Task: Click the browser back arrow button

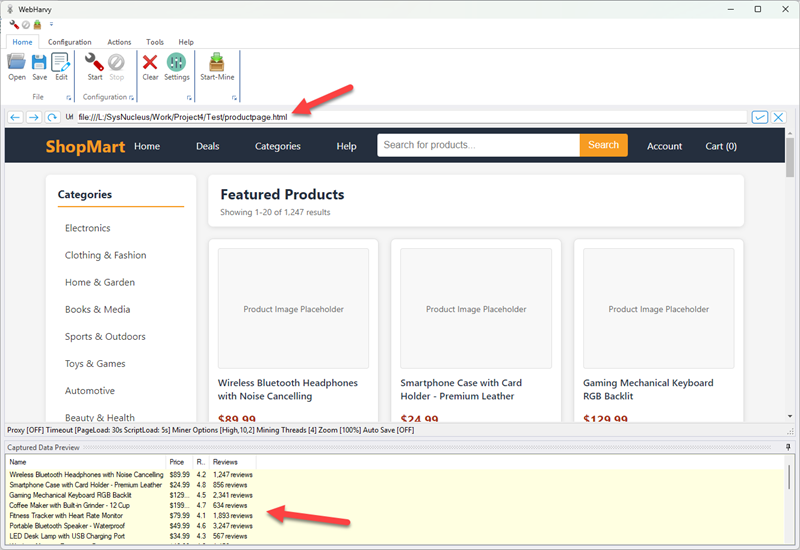Action: click(x=15, y=117)
